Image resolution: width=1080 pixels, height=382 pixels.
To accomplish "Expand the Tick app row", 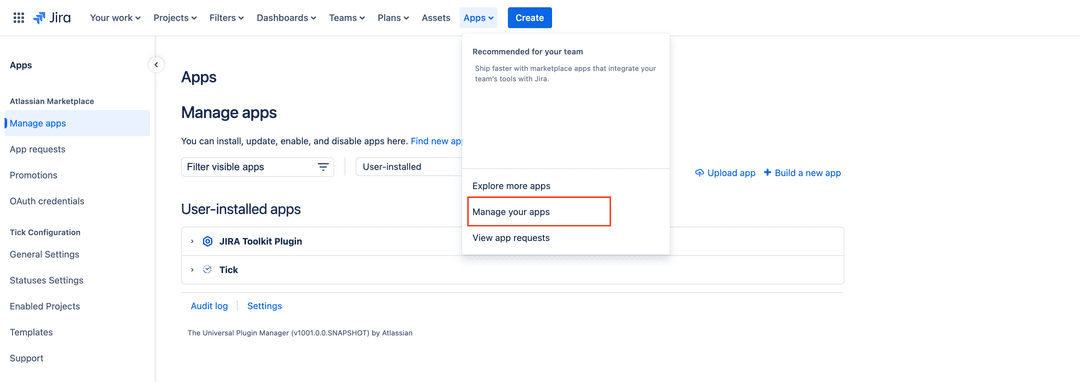I will click(x=192, y=270).
